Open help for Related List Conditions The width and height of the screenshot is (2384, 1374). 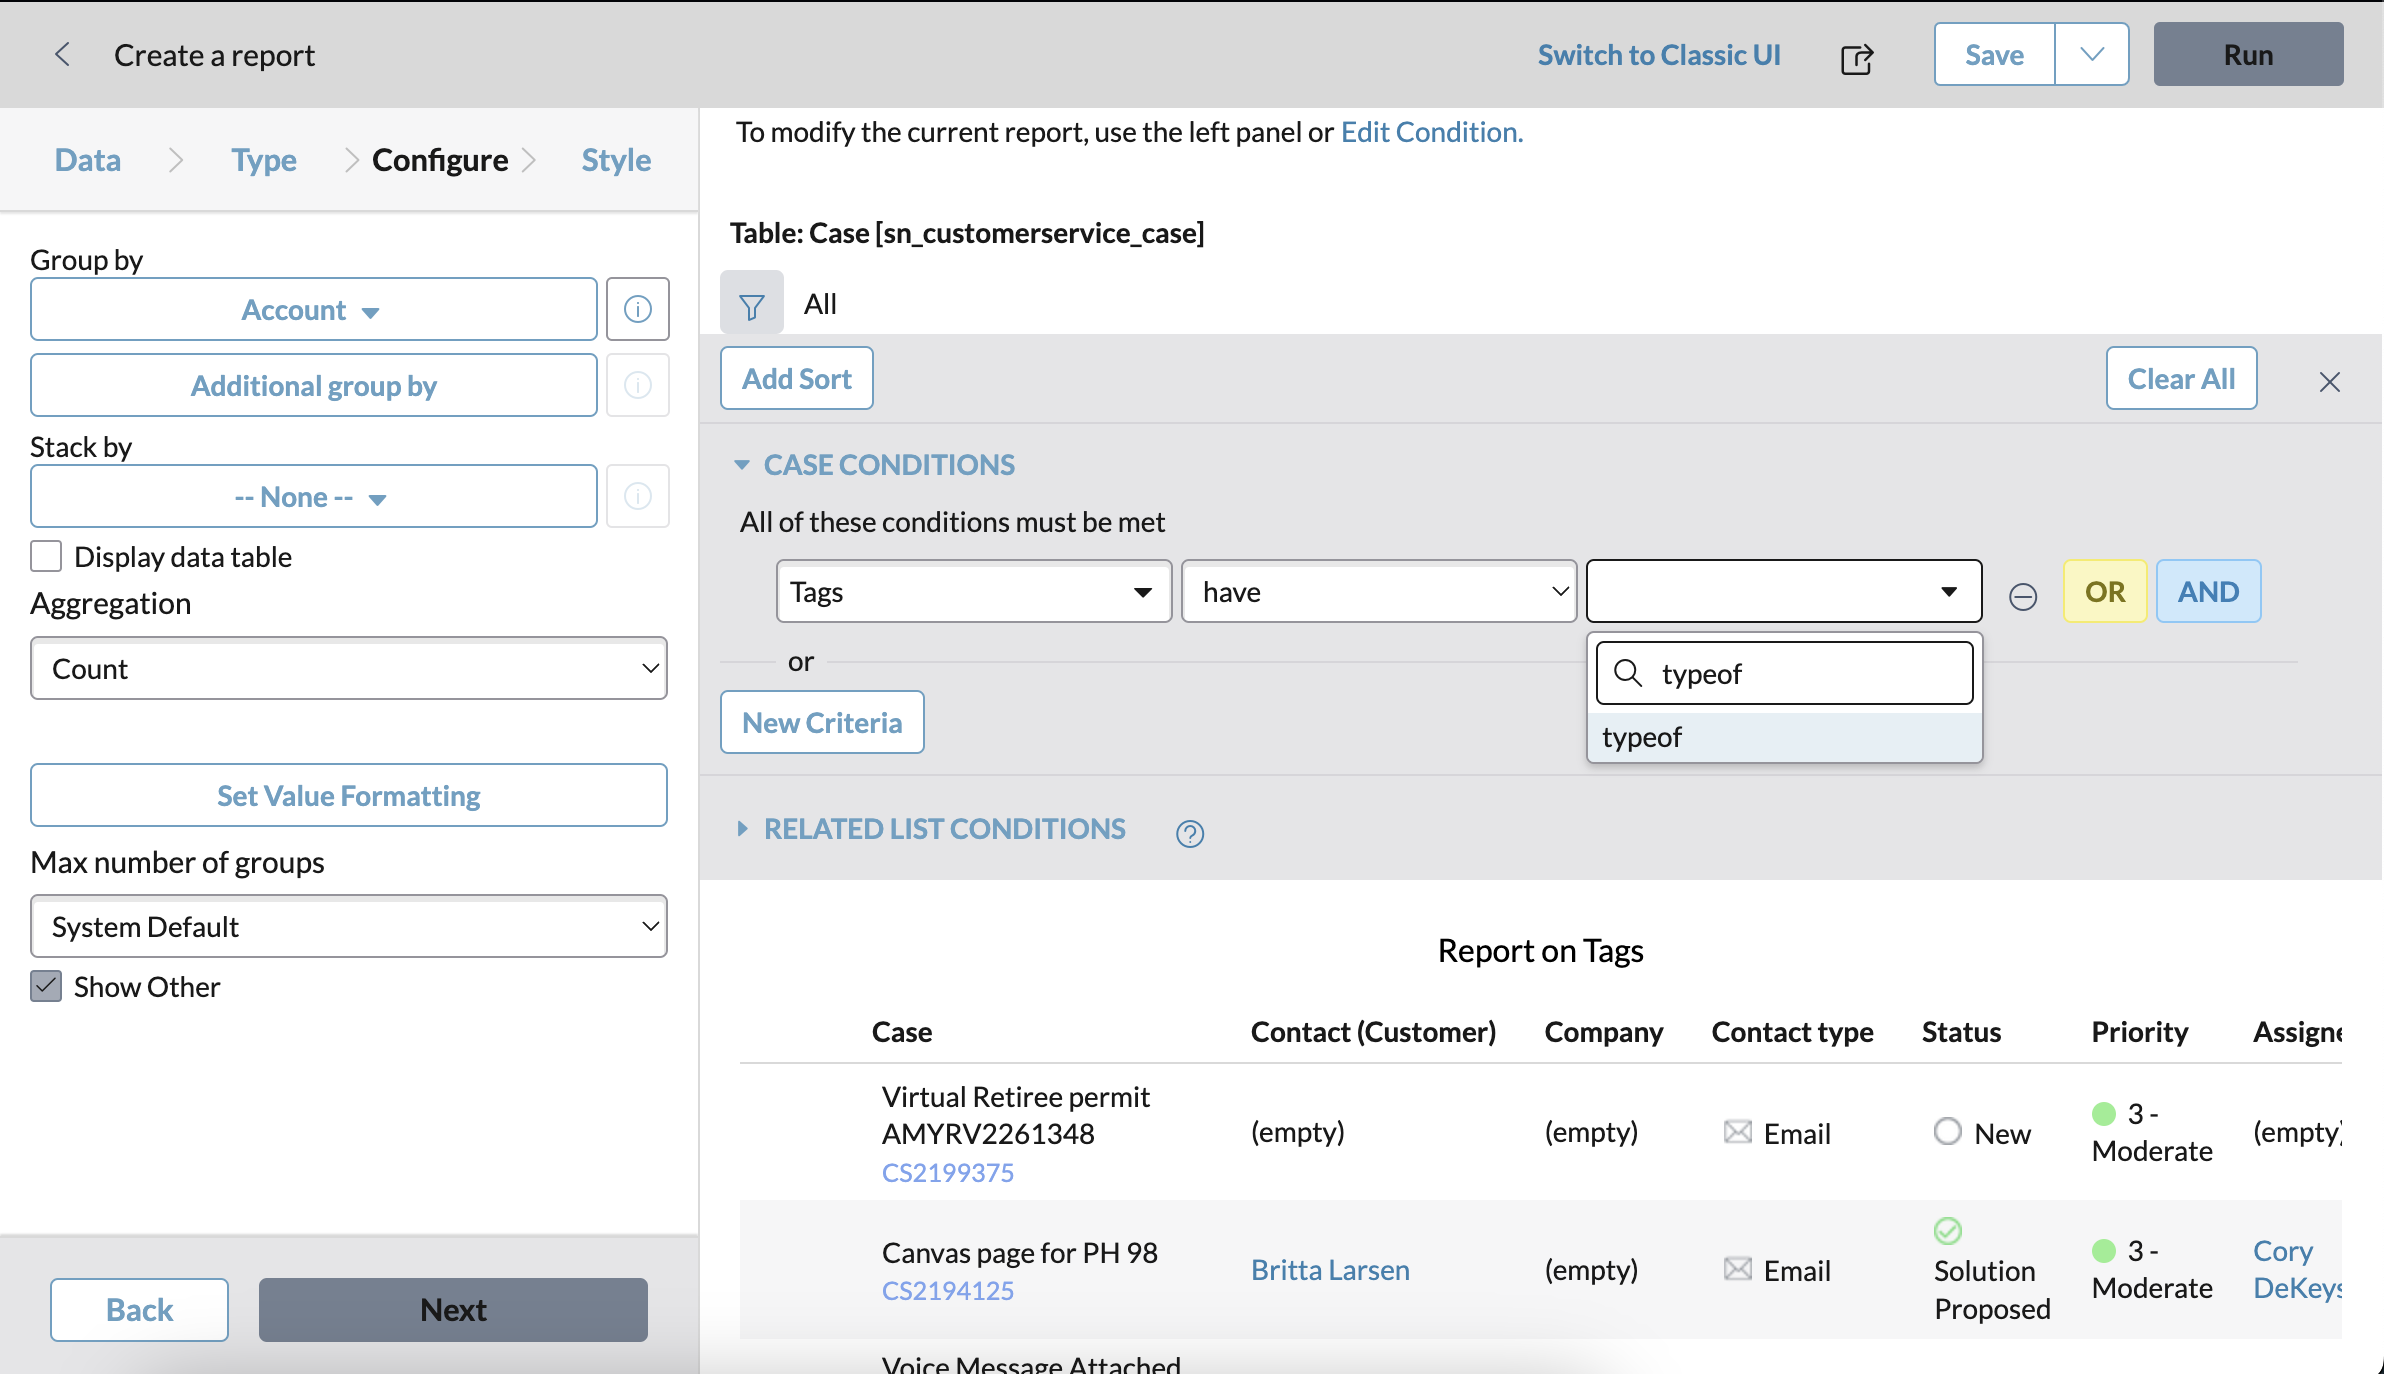pos(1189,833)
